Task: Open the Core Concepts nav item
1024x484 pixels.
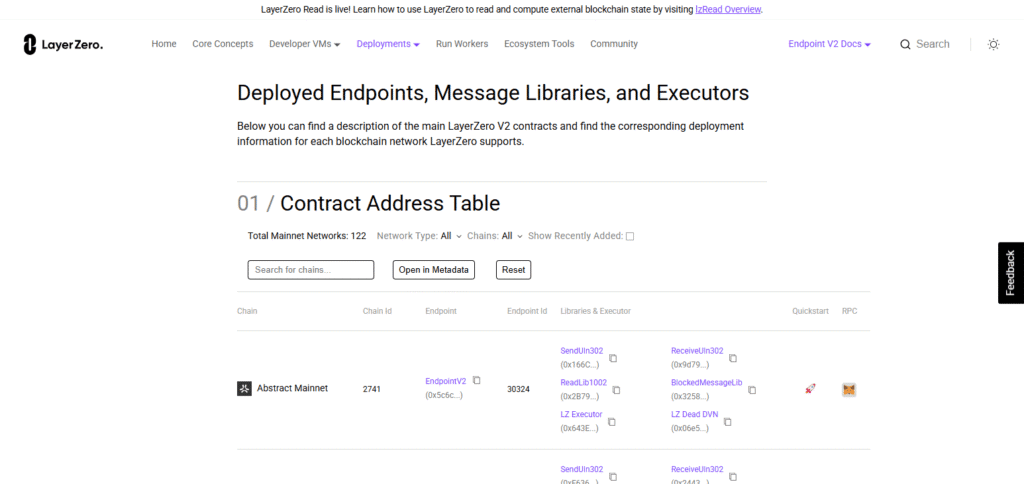Action: (x=223, y=44)
